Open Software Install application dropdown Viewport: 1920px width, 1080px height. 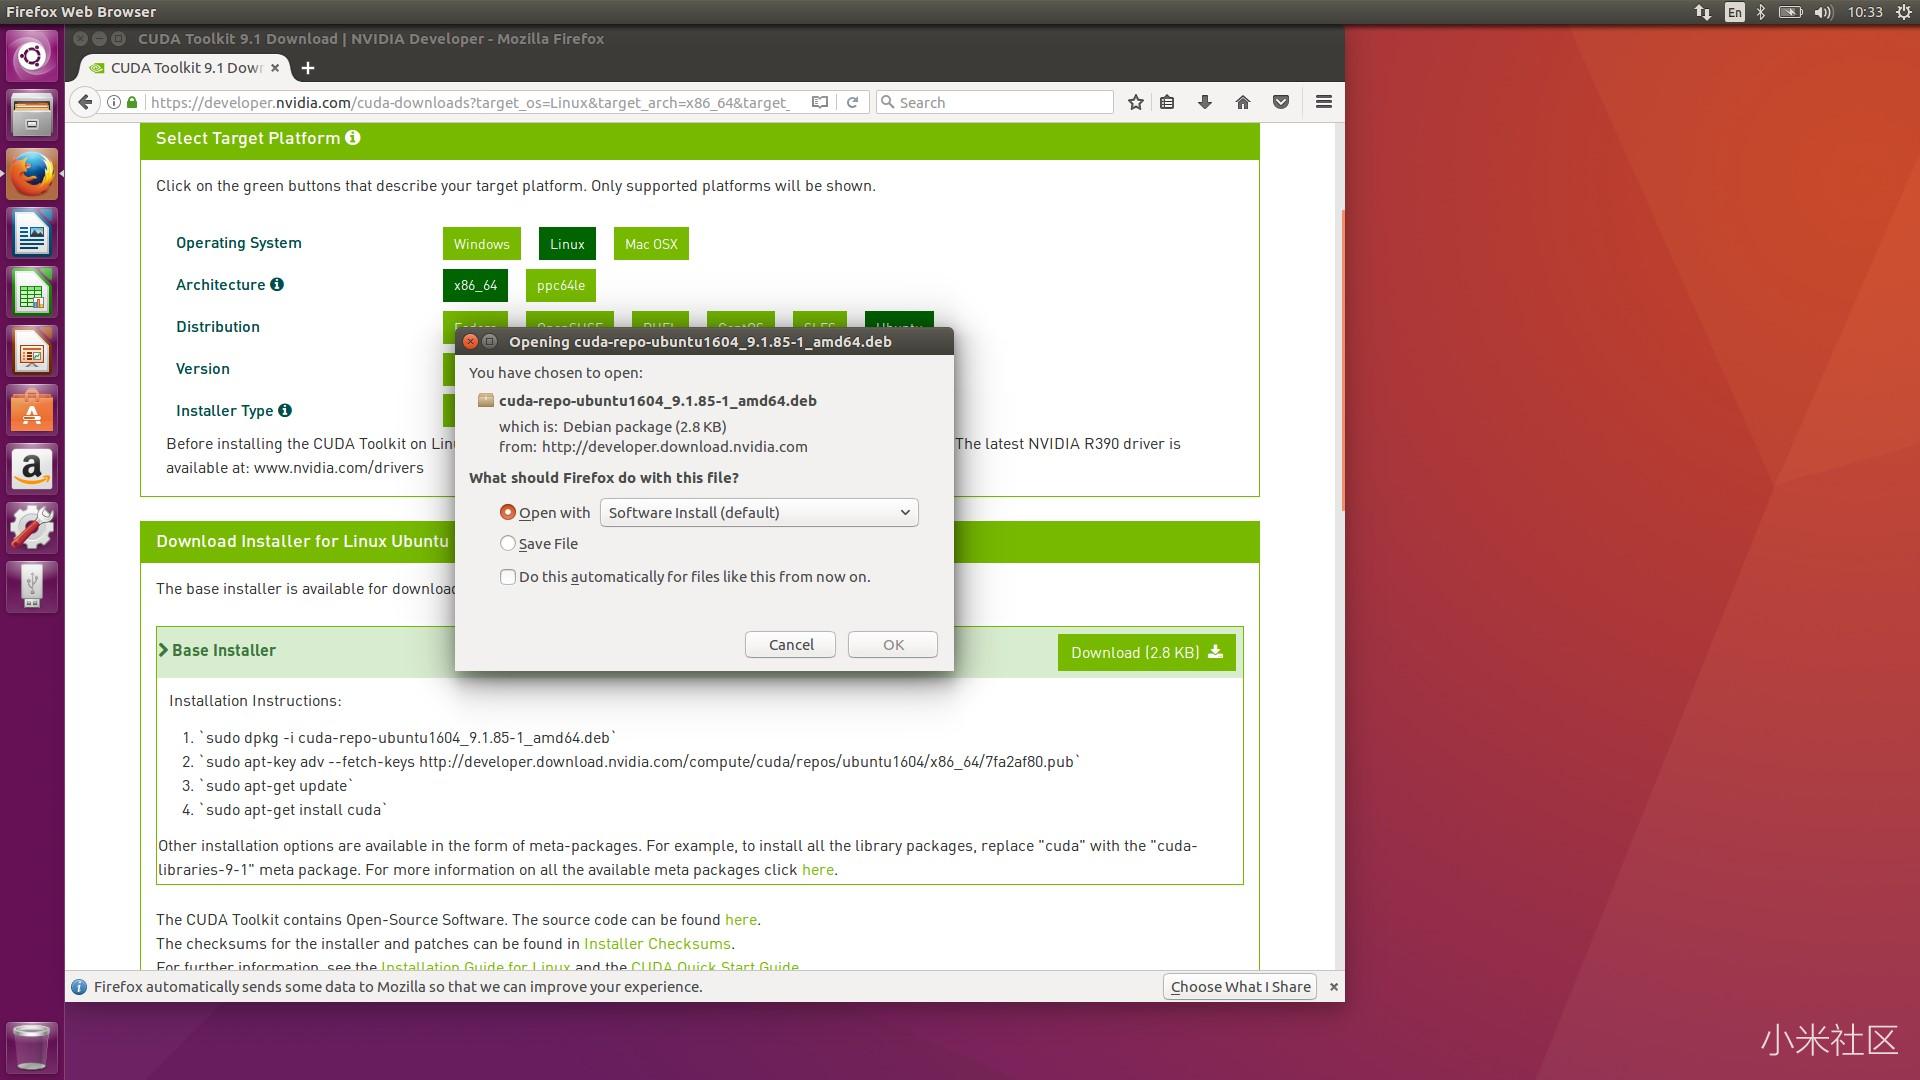[759, 512]
